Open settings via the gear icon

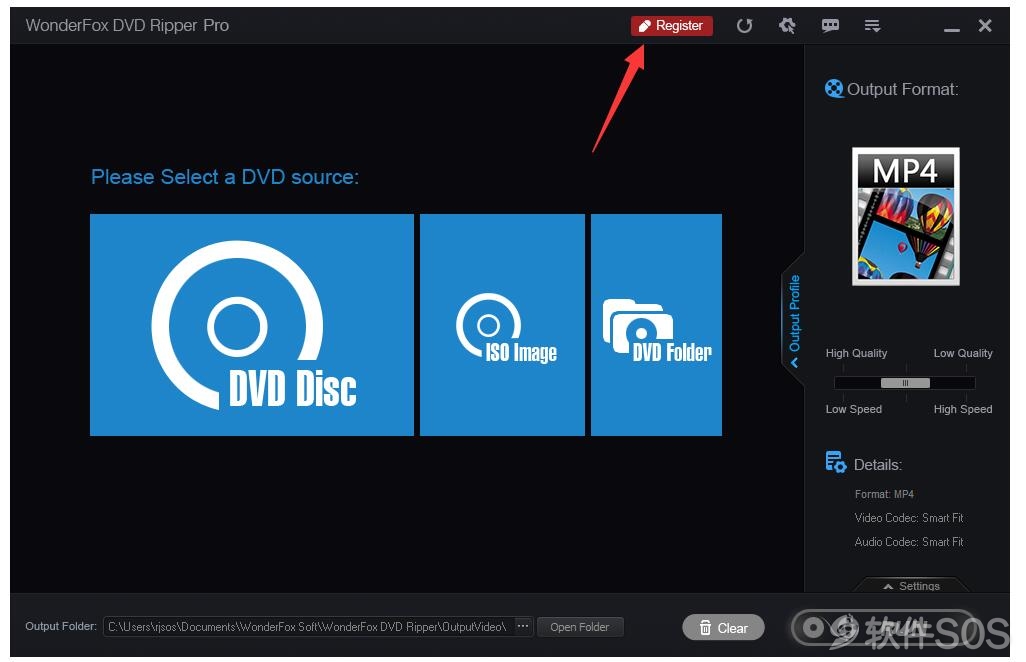tap(787, 26)
